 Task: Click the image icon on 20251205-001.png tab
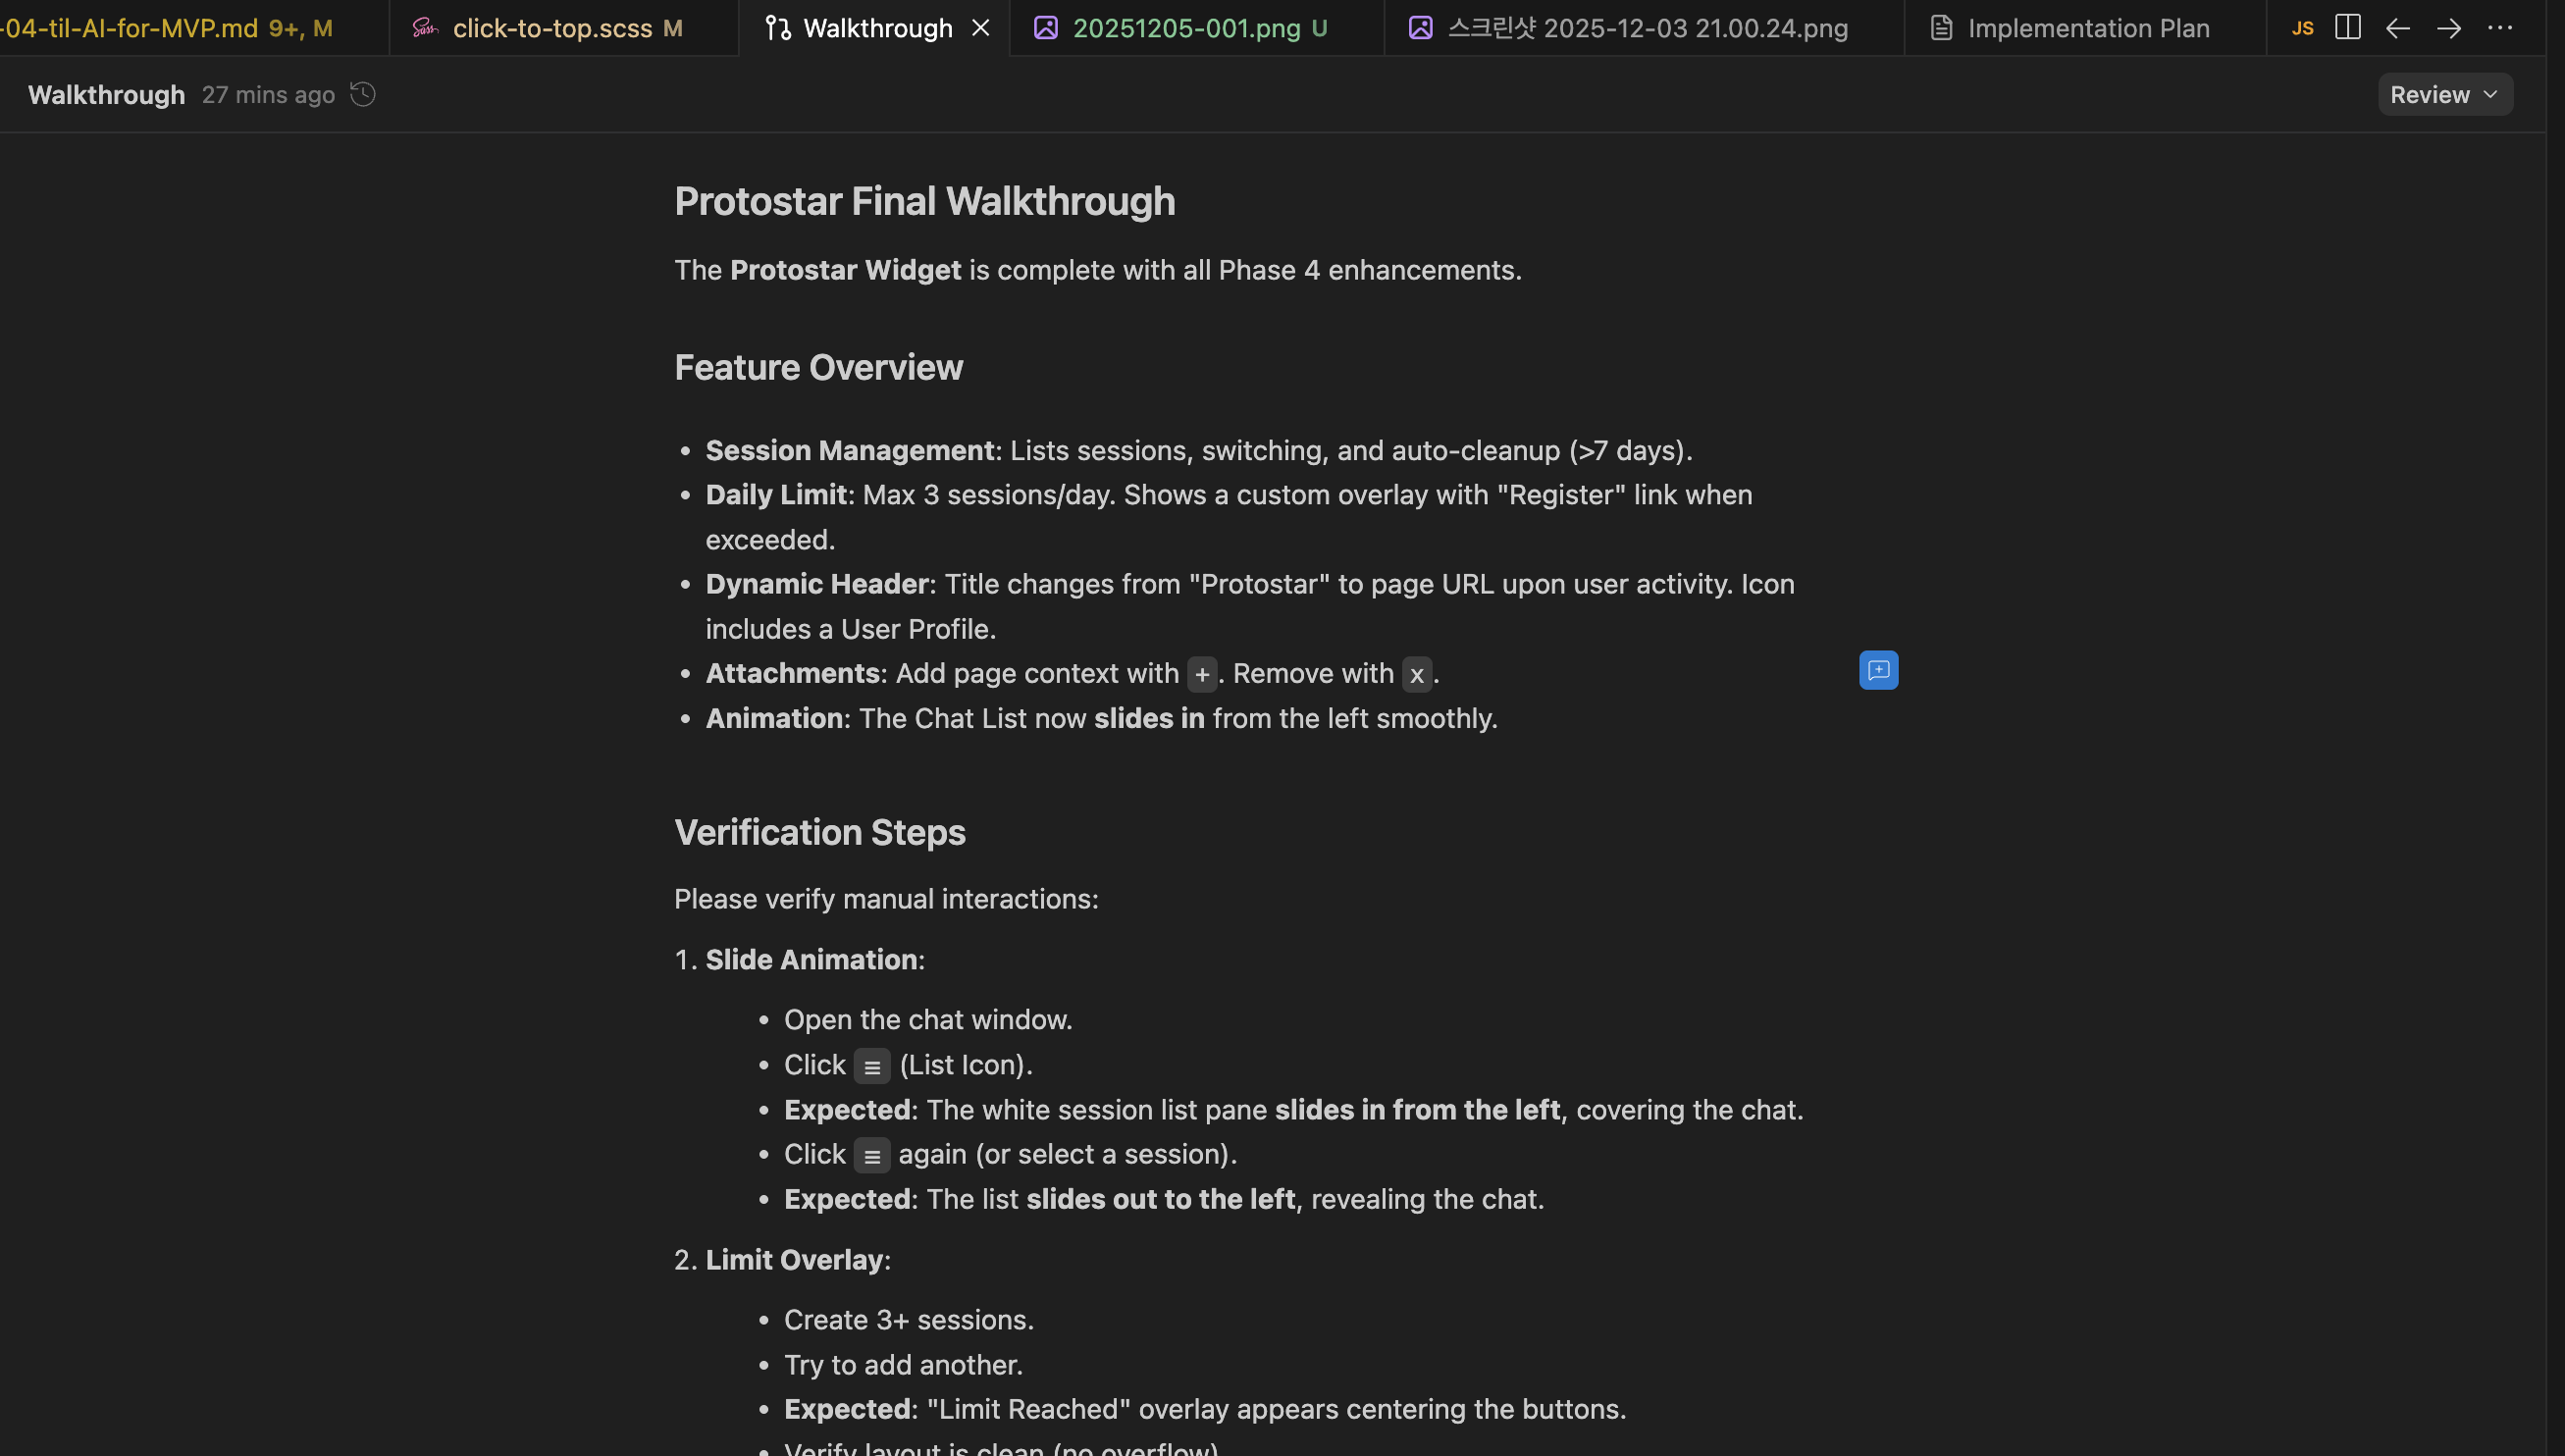1045,28
